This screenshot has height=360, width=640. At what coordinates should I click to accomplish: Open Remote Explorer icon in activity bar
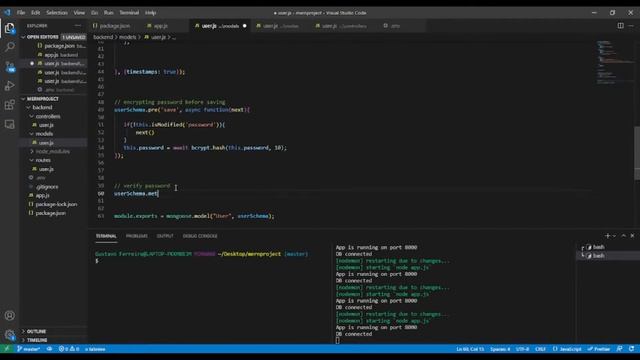point(9,124)
